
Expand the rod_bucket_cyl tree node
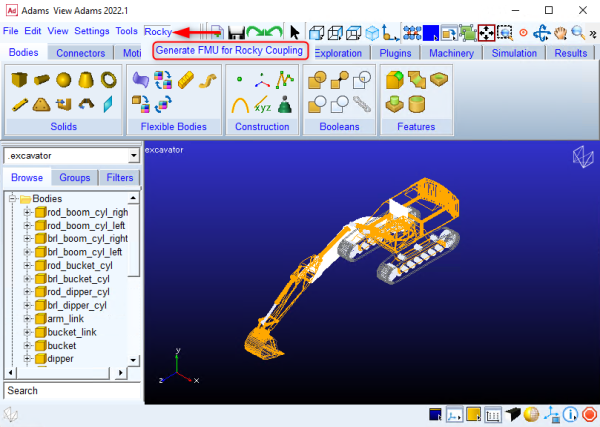[x=27, y=266]
